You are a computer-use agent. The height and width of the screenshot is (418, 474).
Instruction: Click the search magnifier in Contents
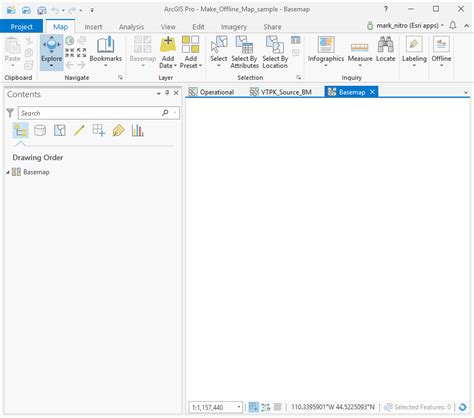[x=165, y=113]
